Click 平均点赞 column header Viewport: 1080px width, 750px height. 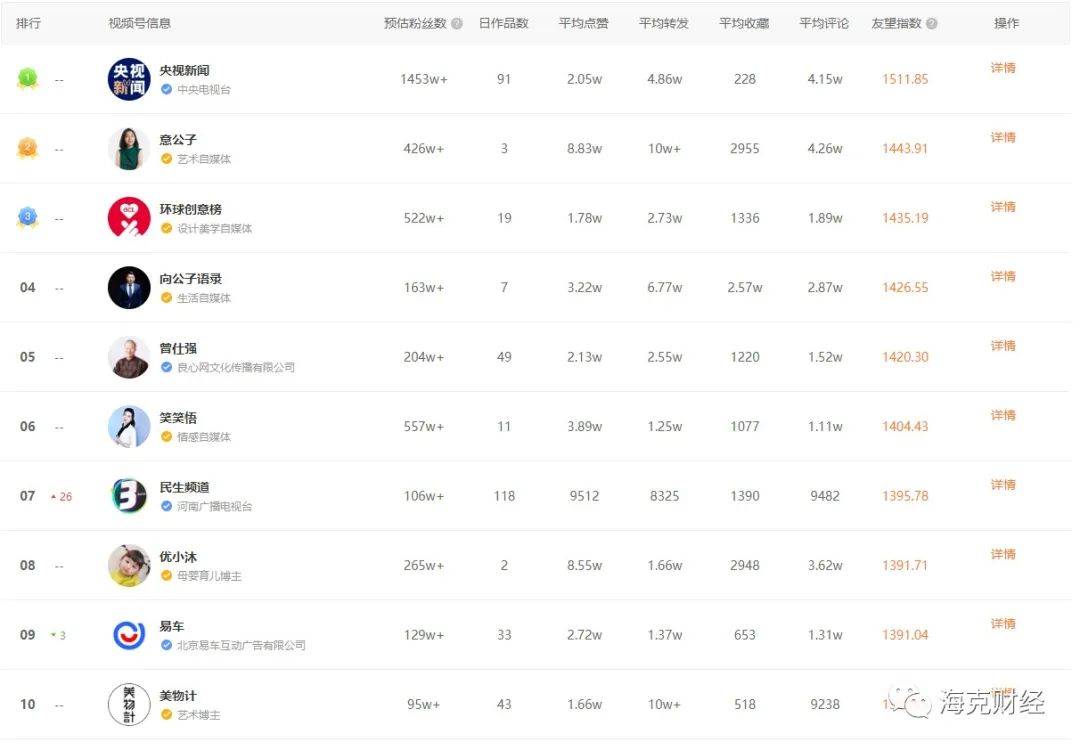583,24
